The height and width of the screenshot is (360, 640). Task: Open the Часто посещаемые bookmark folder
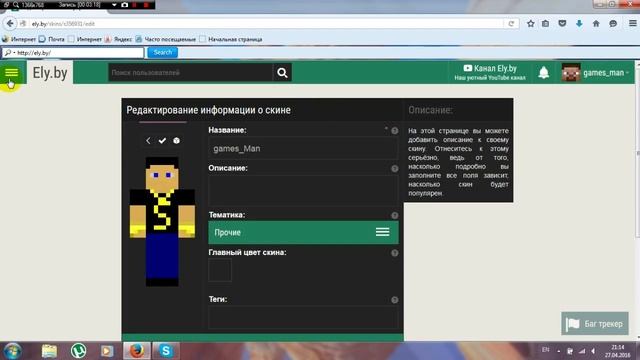coord(165,40)
